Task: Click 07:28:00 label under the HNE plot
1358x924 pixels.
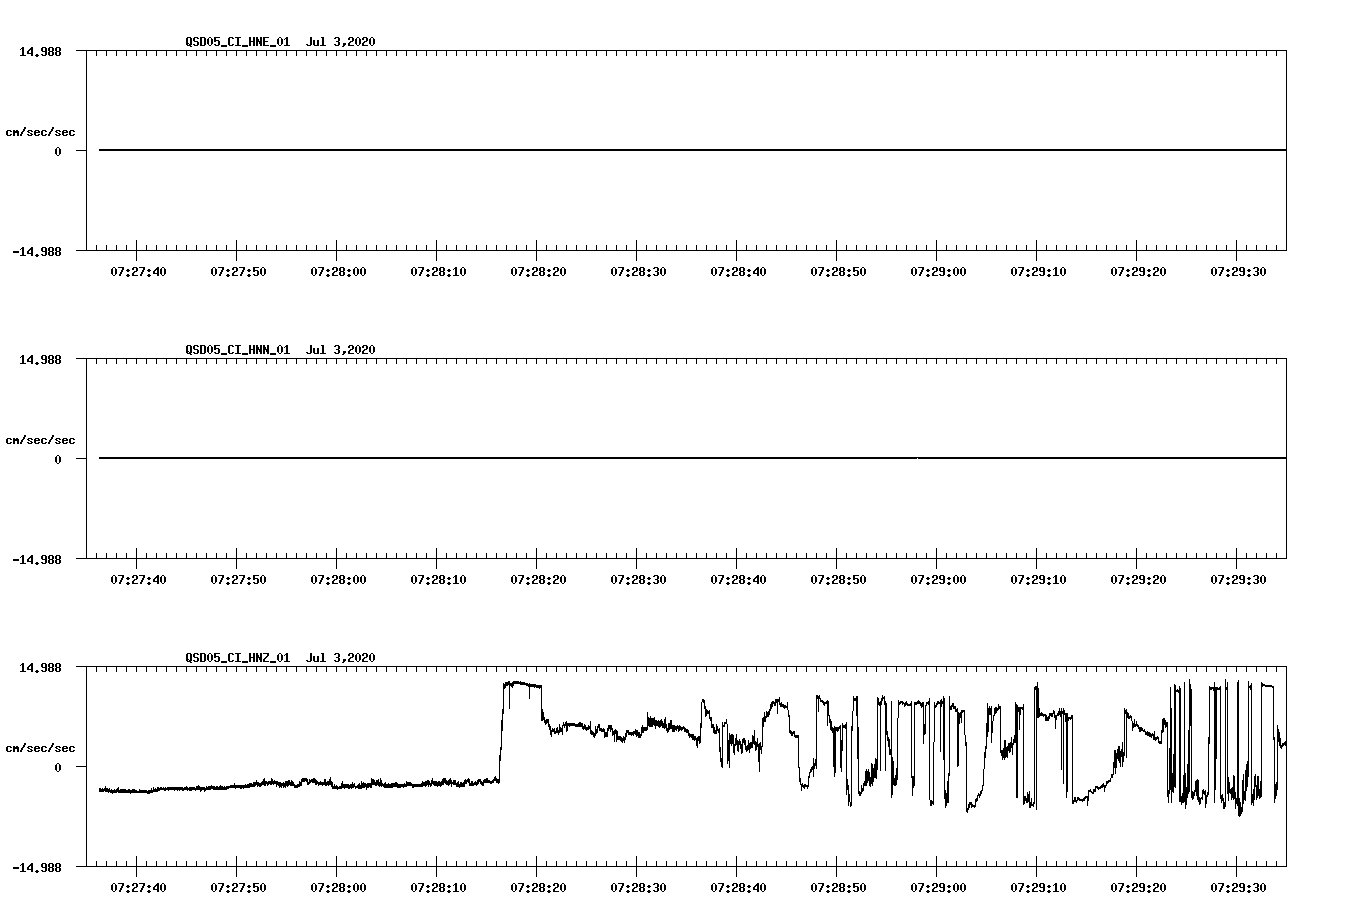Action: [338, 271]
